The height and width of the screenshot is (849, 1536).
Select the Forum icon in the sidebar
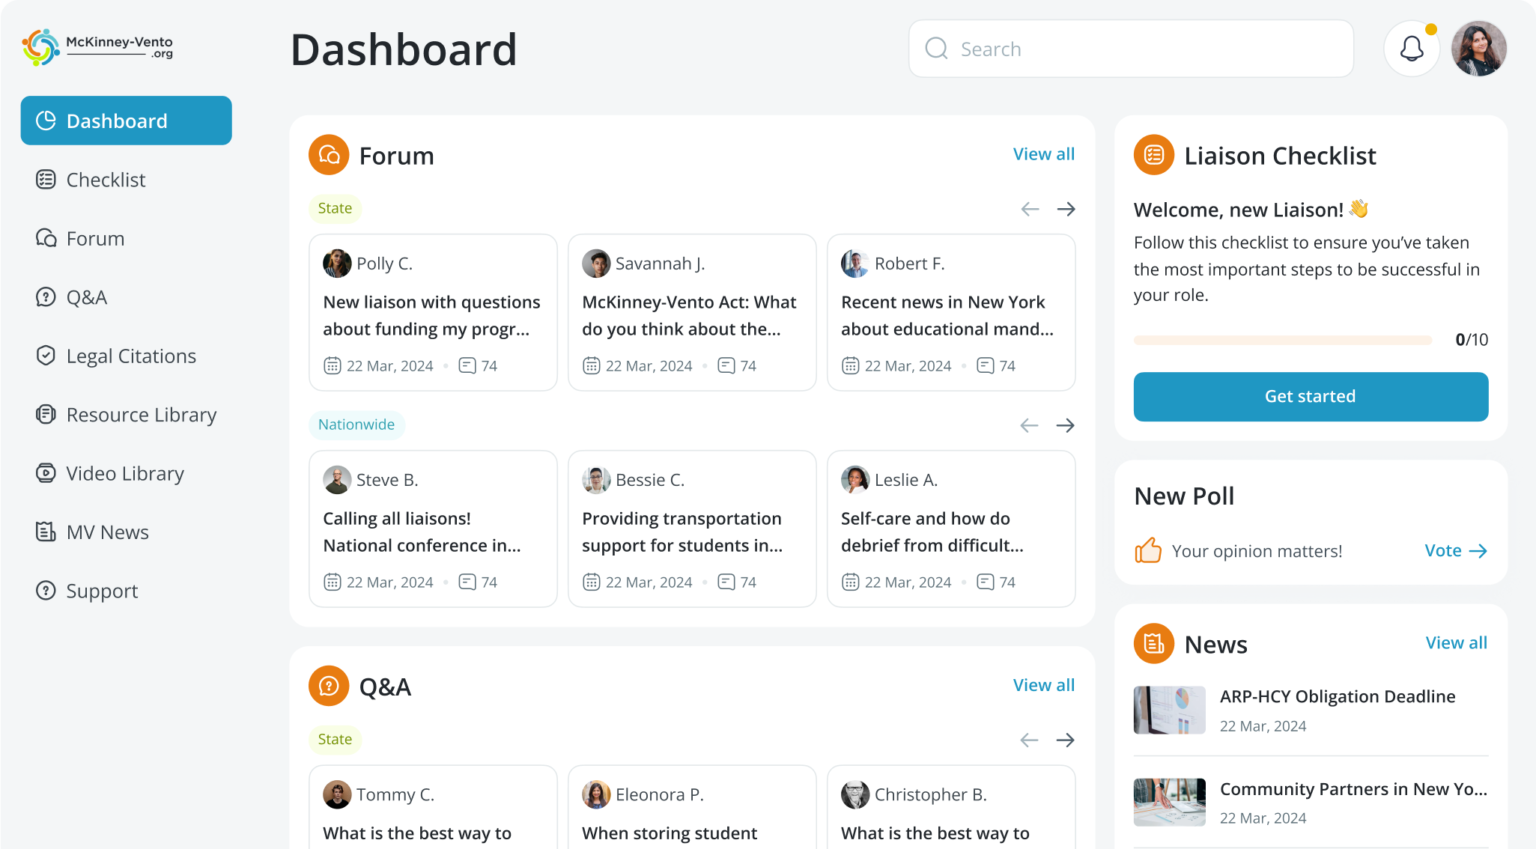point(46,238)
